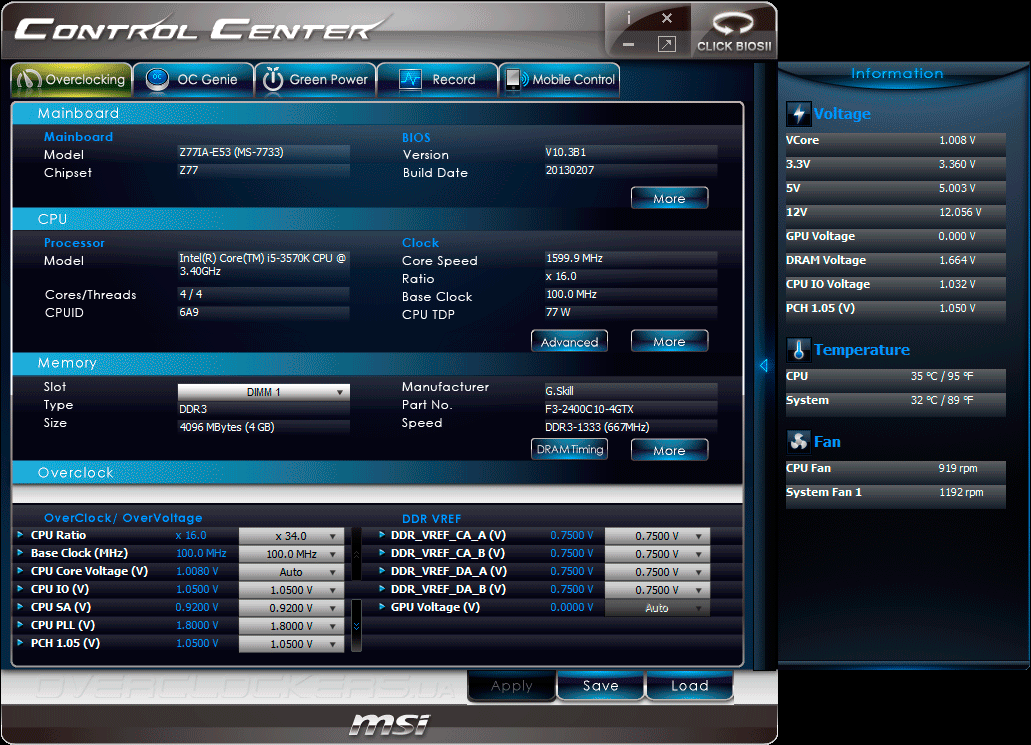Click the arrow beside CPU Core Voltage (V)
Screen dimensions: 1031x745
click(20, 571)
